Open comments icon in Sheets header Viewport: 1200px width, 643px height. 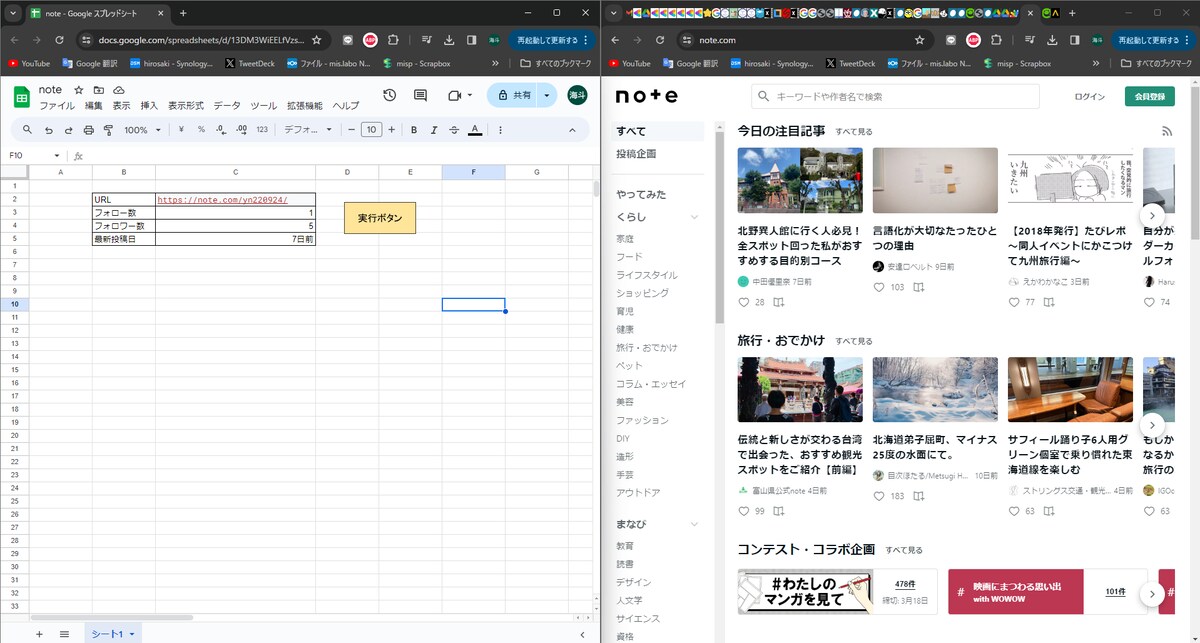click(420, 95)
